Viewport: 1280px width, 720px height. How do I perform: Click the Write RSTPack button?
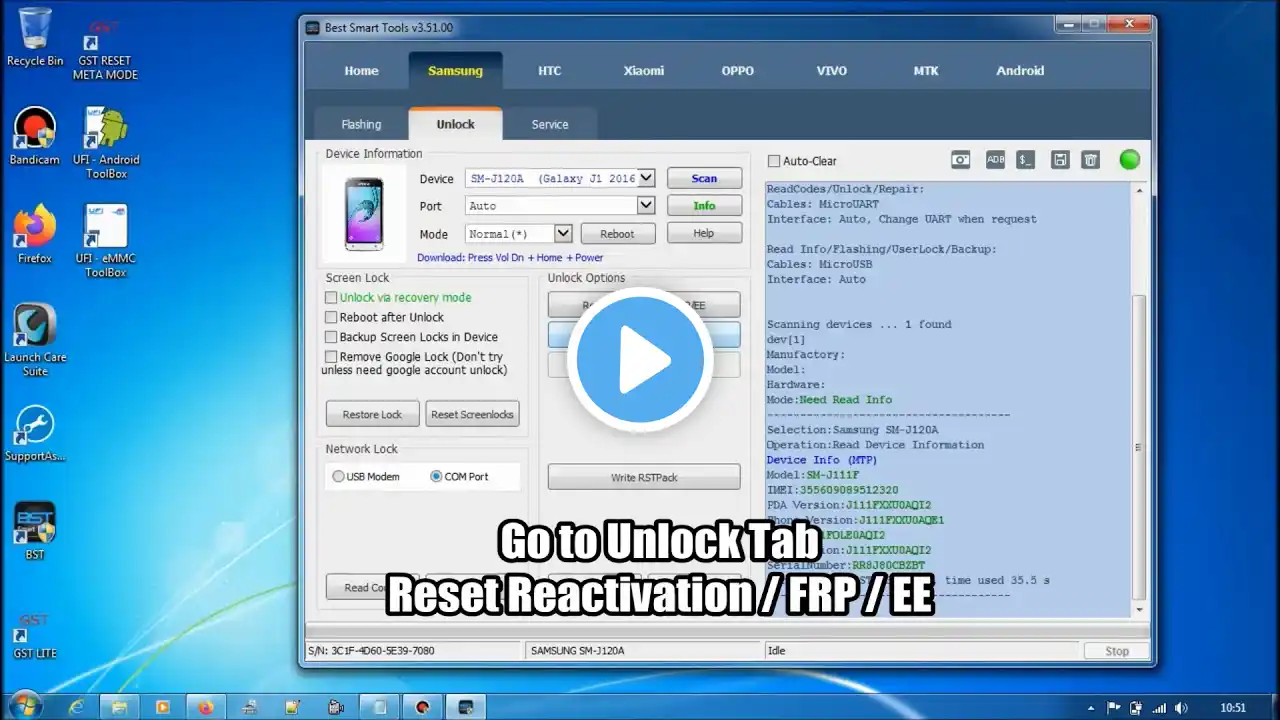(x=644, y=477)
